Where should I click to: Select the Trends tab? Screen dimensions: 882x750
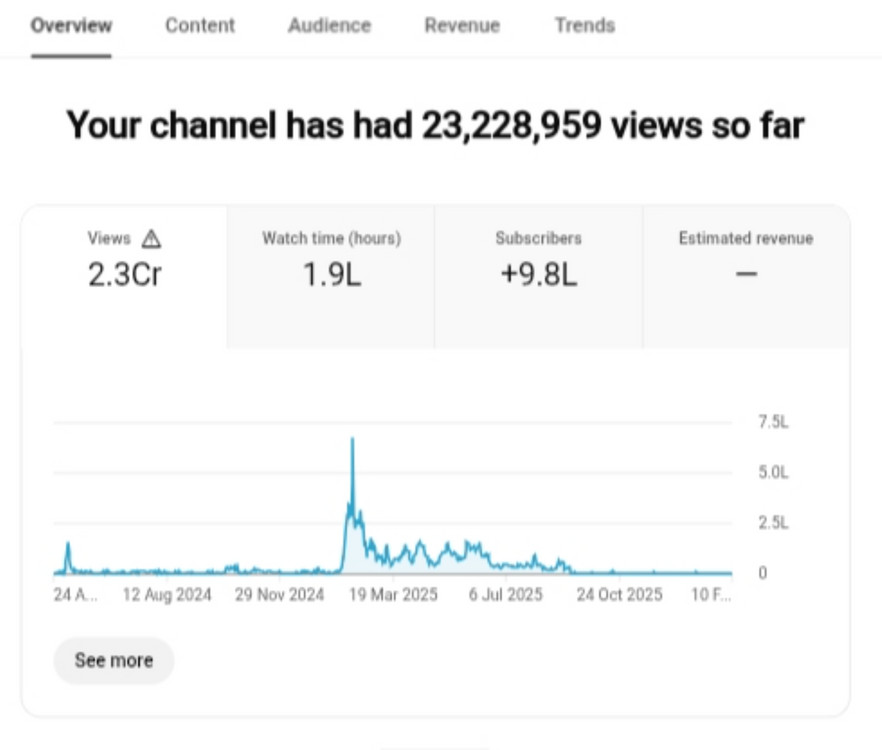point(585,26)
